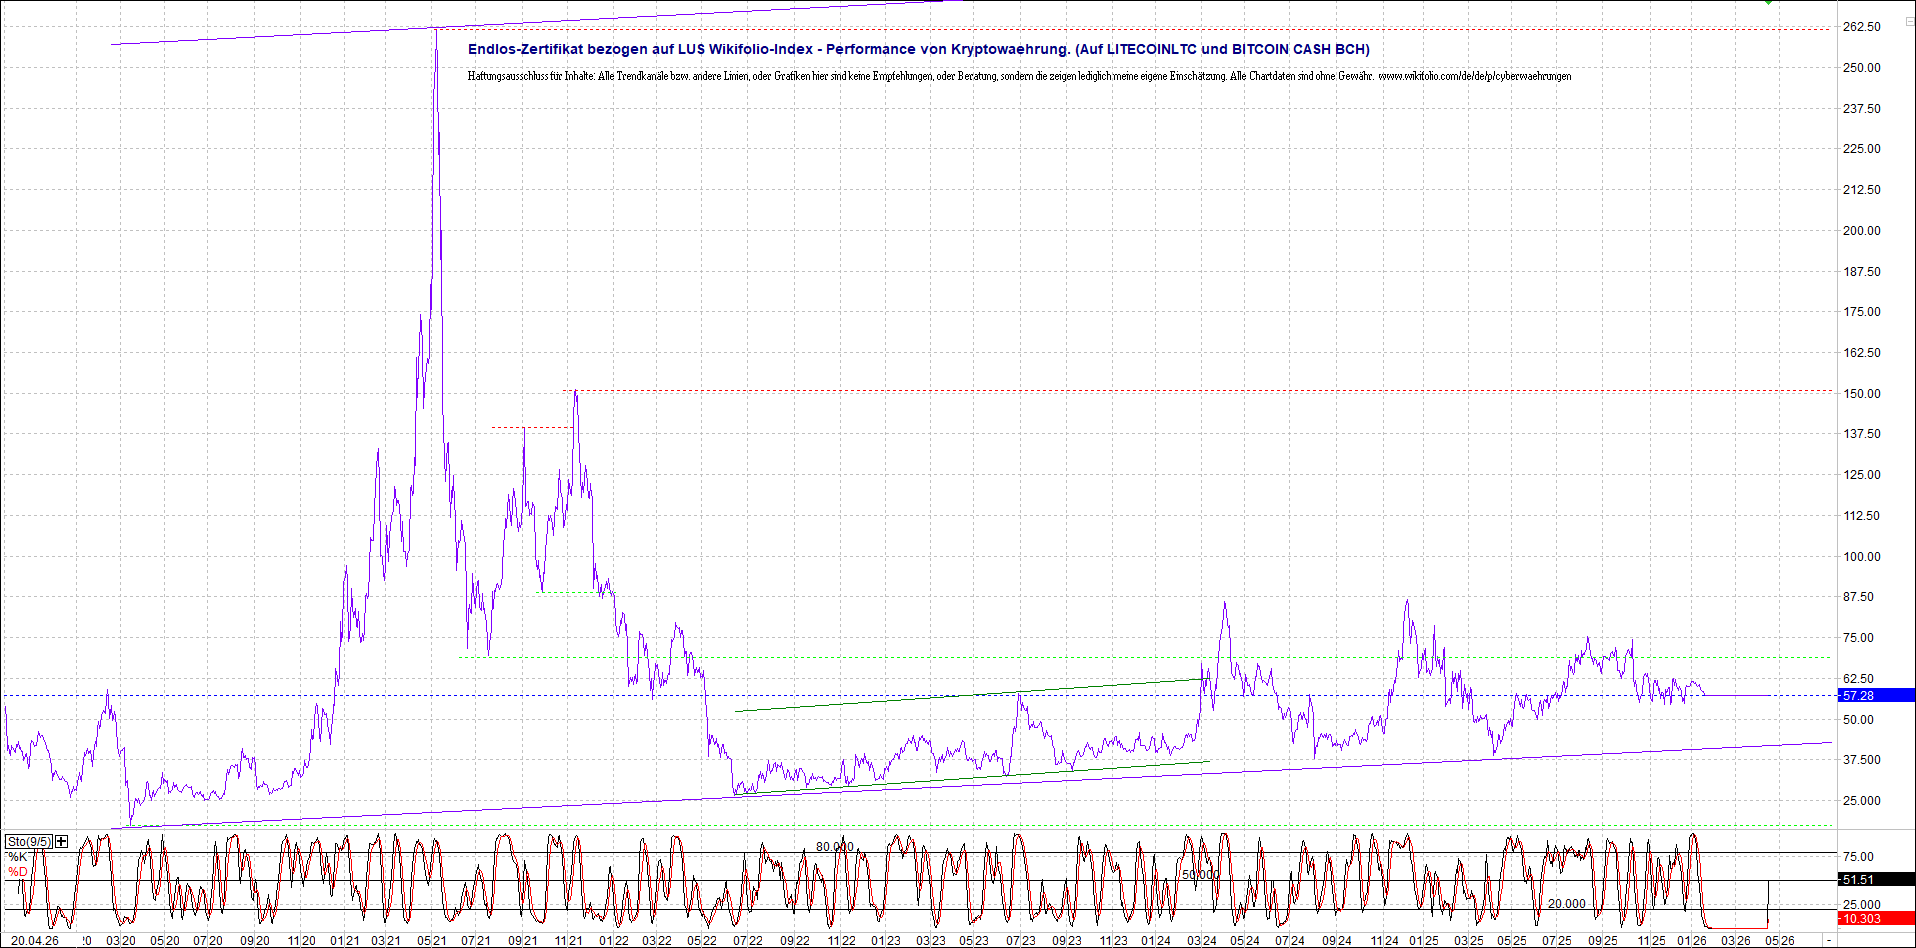Expand the stochastic indicator plus icon
Screen dimensions: 1916x948
(x=62, y=841)
